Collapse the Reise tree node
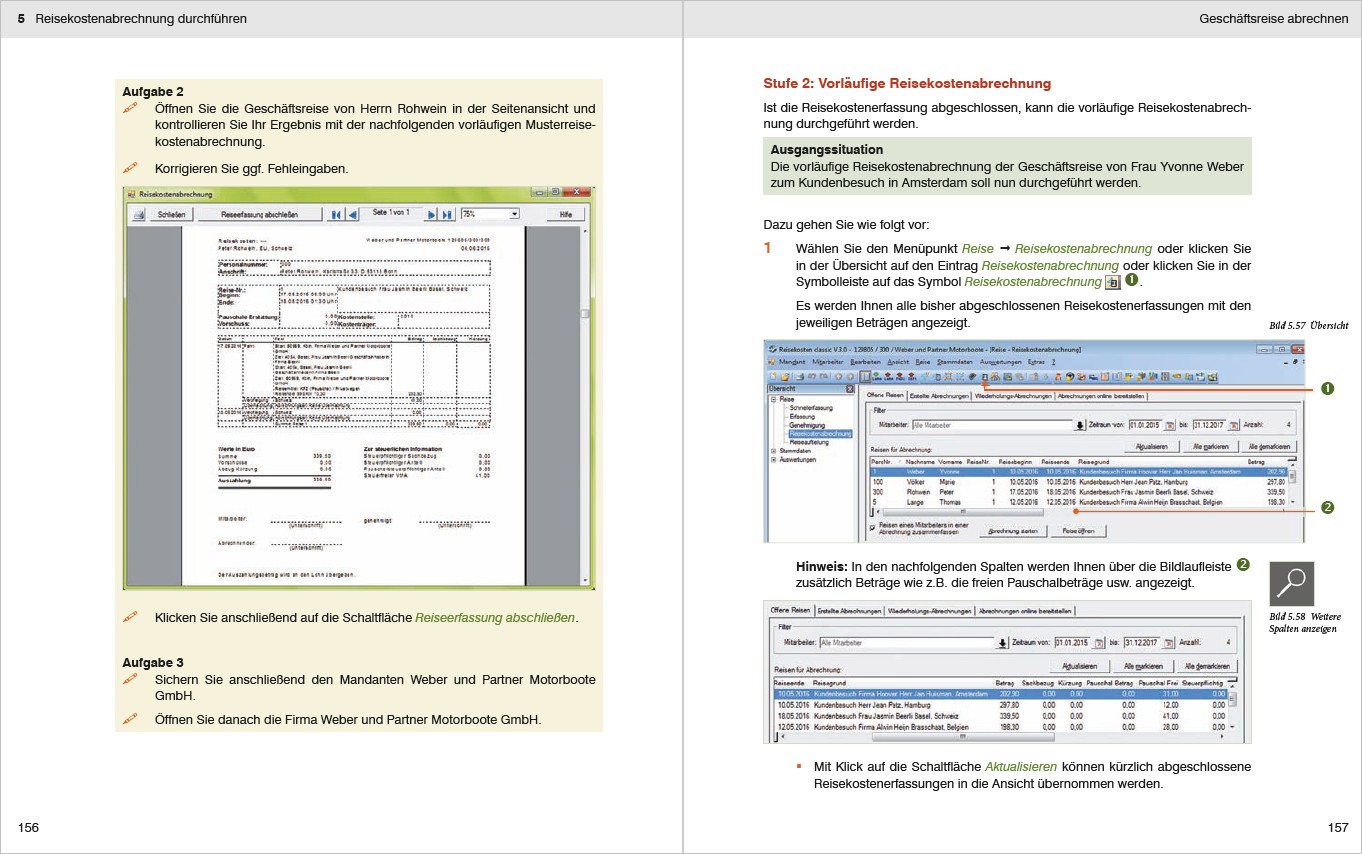Viewport: 1362px width, 854px height. 773,399
